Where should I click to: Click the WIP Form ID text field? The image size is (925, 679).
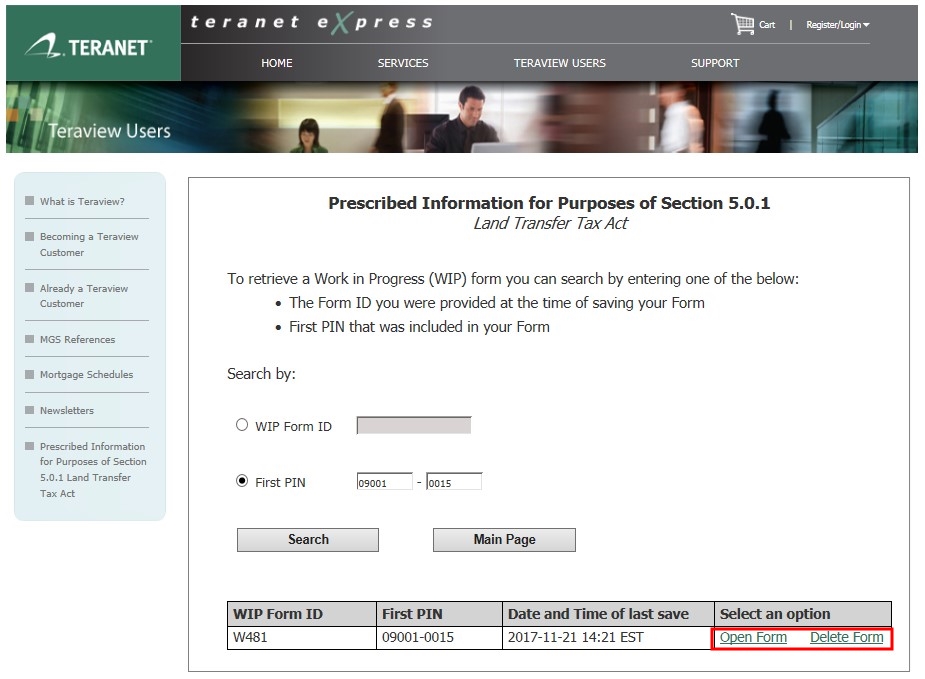tap(414, 426)
